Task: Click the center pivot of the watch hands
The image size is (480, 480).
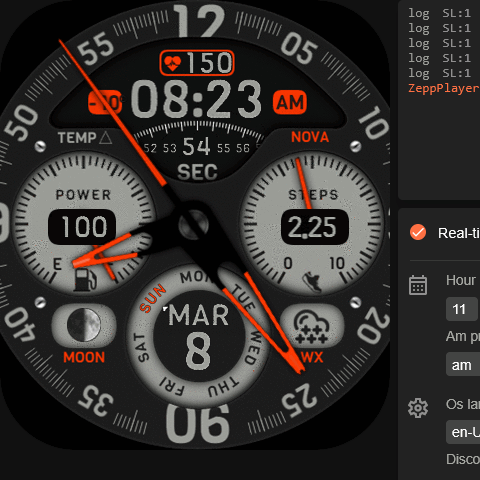Action: click(193, 224)
